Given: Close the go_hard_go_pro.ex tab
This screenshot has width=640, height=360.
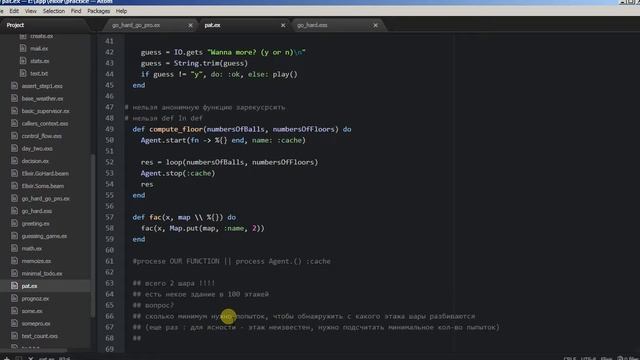Looking at the screenshot, I should coord(190,25).
